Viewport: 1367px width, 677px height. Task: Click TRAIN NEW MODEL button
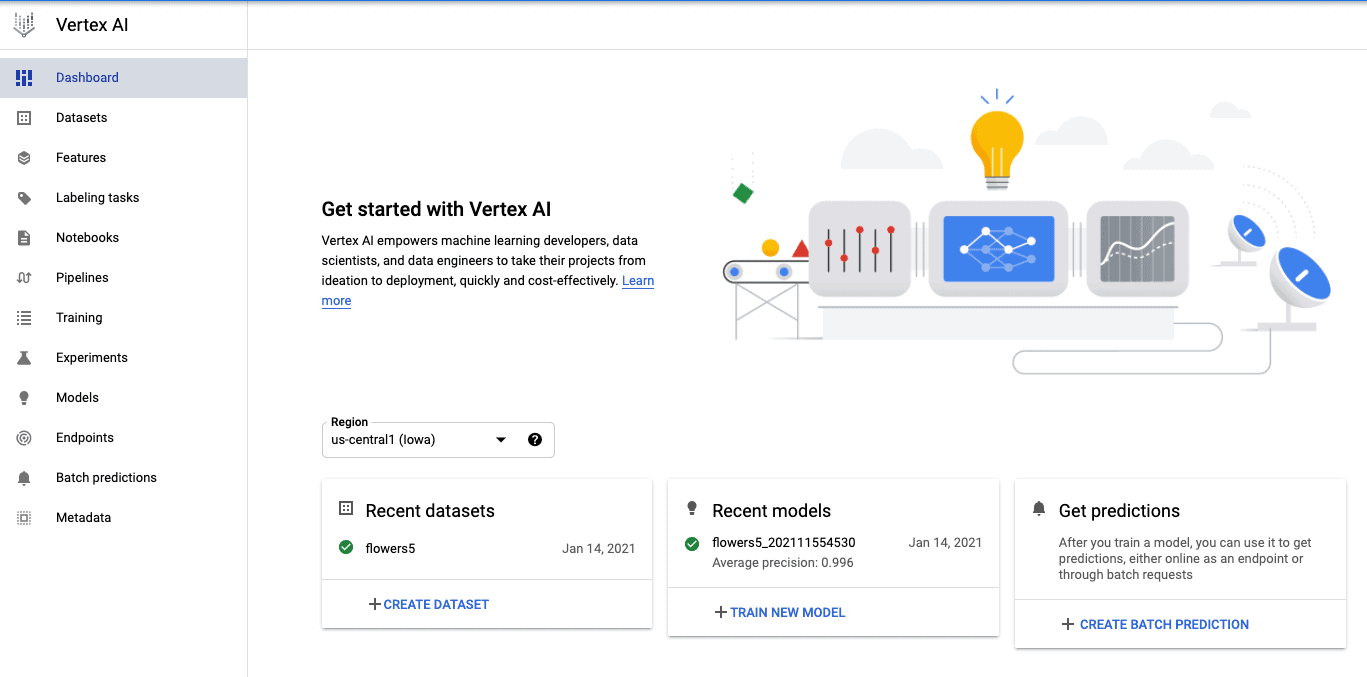point(780,612)
